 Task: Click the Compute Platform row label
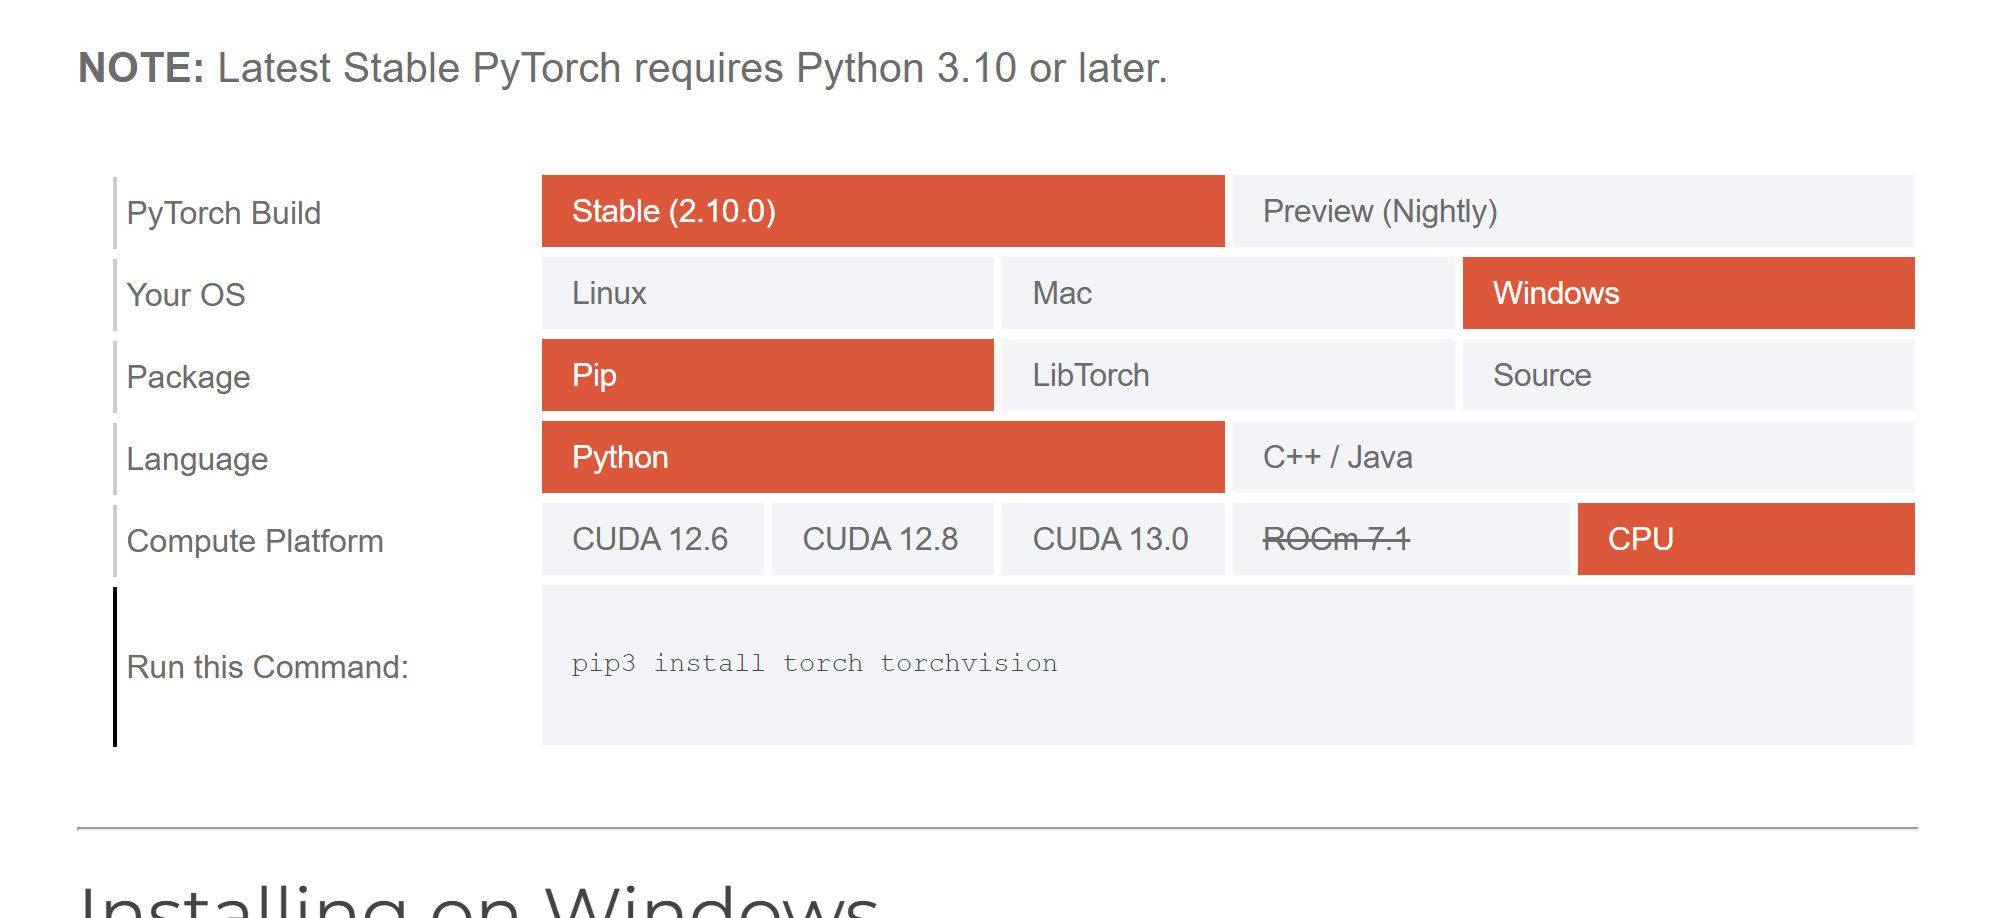click(x=255, y=541)
